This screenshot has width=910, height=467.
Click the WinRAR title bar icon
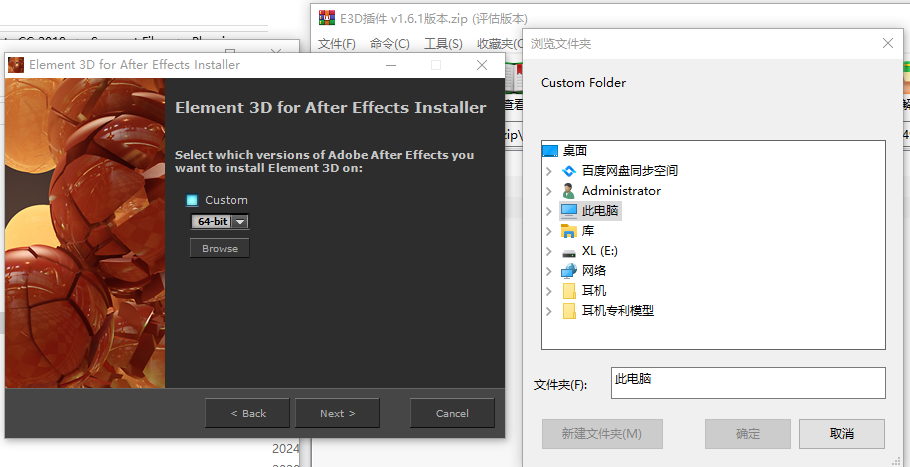click(x=327, y=18)
